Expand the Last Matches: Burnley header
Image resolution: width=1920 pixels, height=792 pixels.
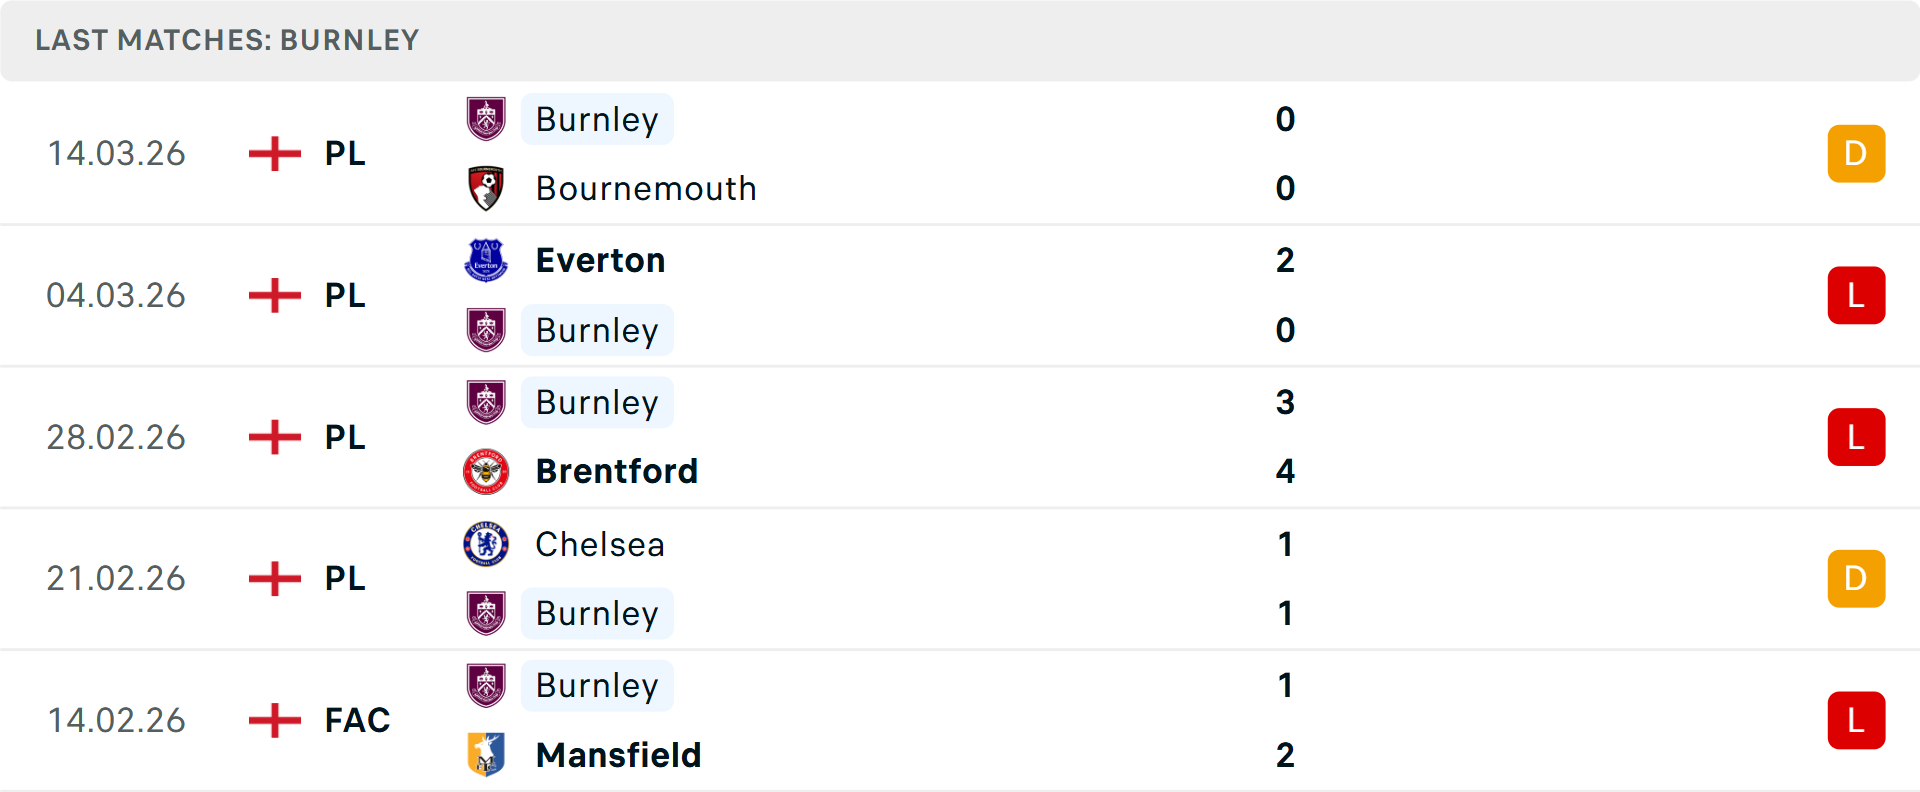tap(227, 40)
